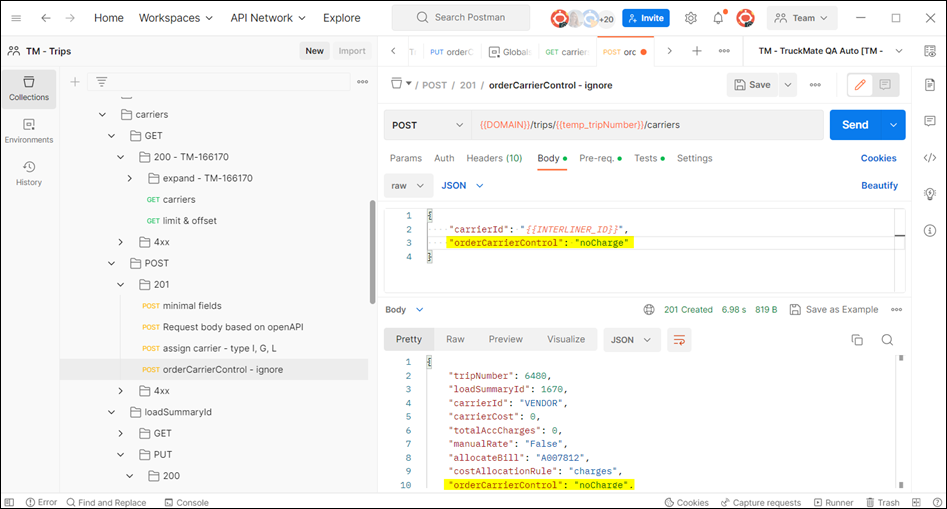
Task: Copy the response body with copy icon
Action: point(857,339)
